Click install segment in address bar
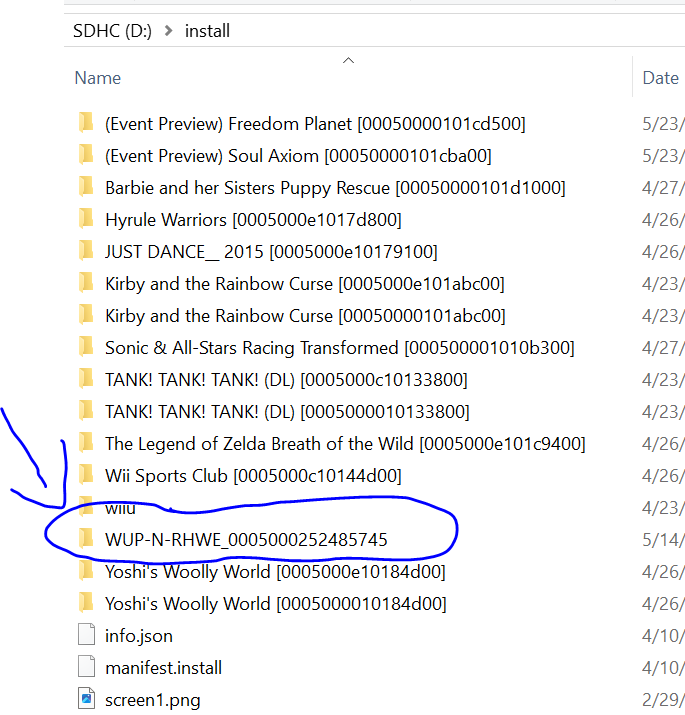Image resolution: width=685 pixels, height=715 pixels. [207, 31]
